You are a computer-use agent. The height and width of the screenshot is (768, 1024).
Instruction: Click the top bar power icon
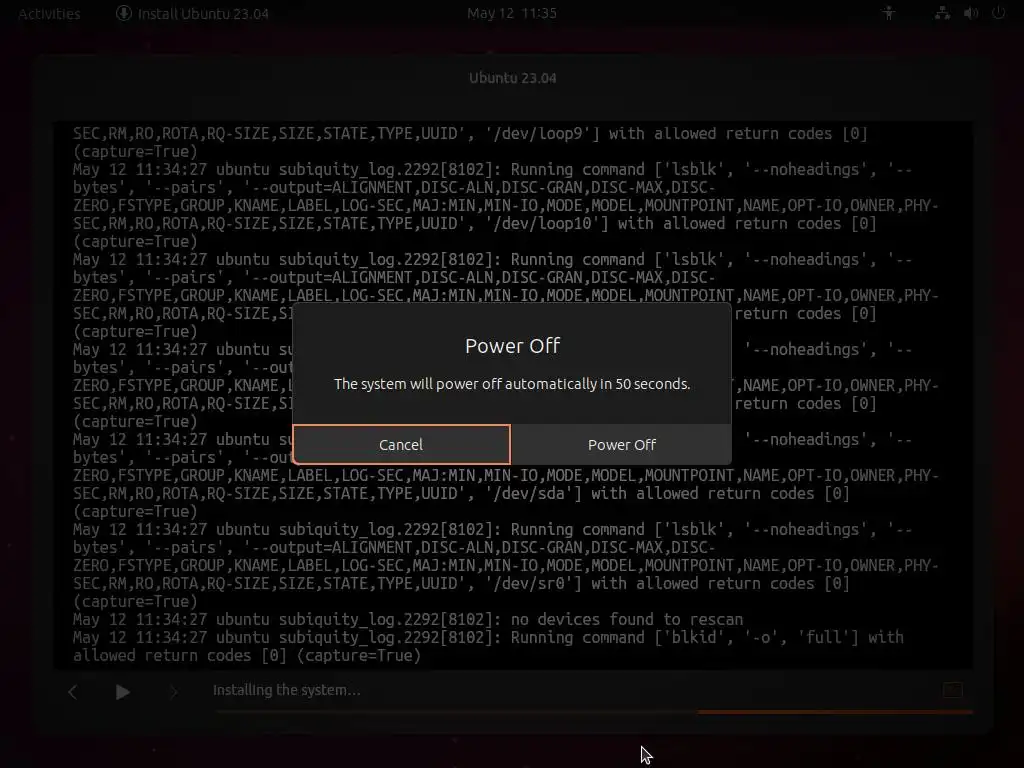click(x=998, y=13)
